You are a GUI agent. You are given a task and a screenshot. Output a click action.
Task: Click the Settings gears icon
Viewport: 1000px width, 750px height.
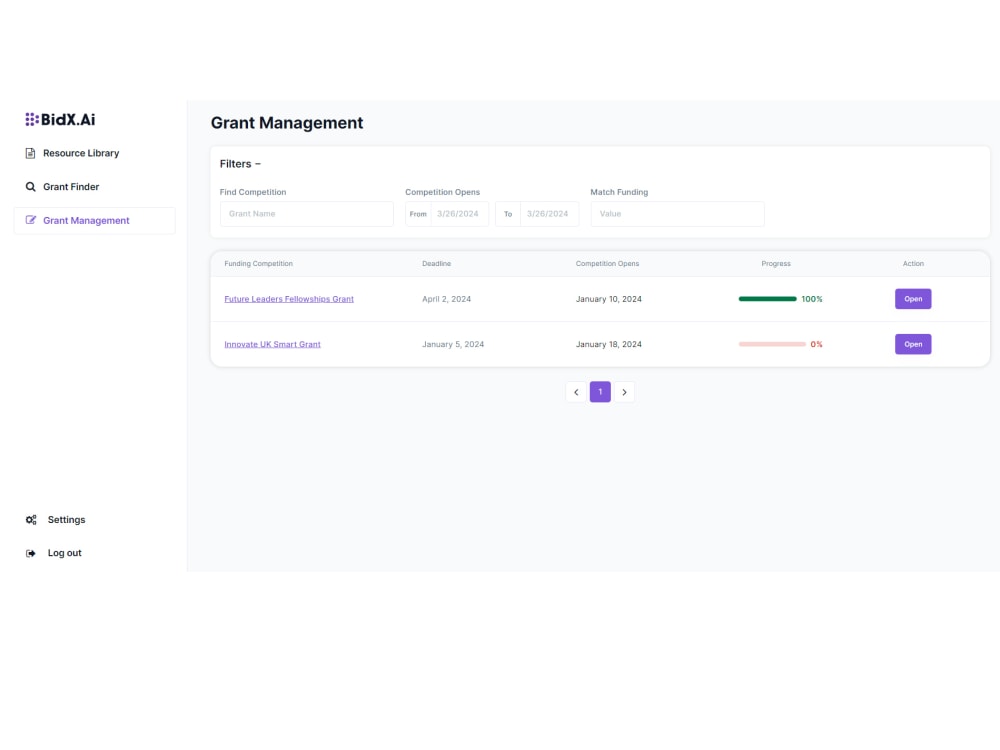point(31,520)
